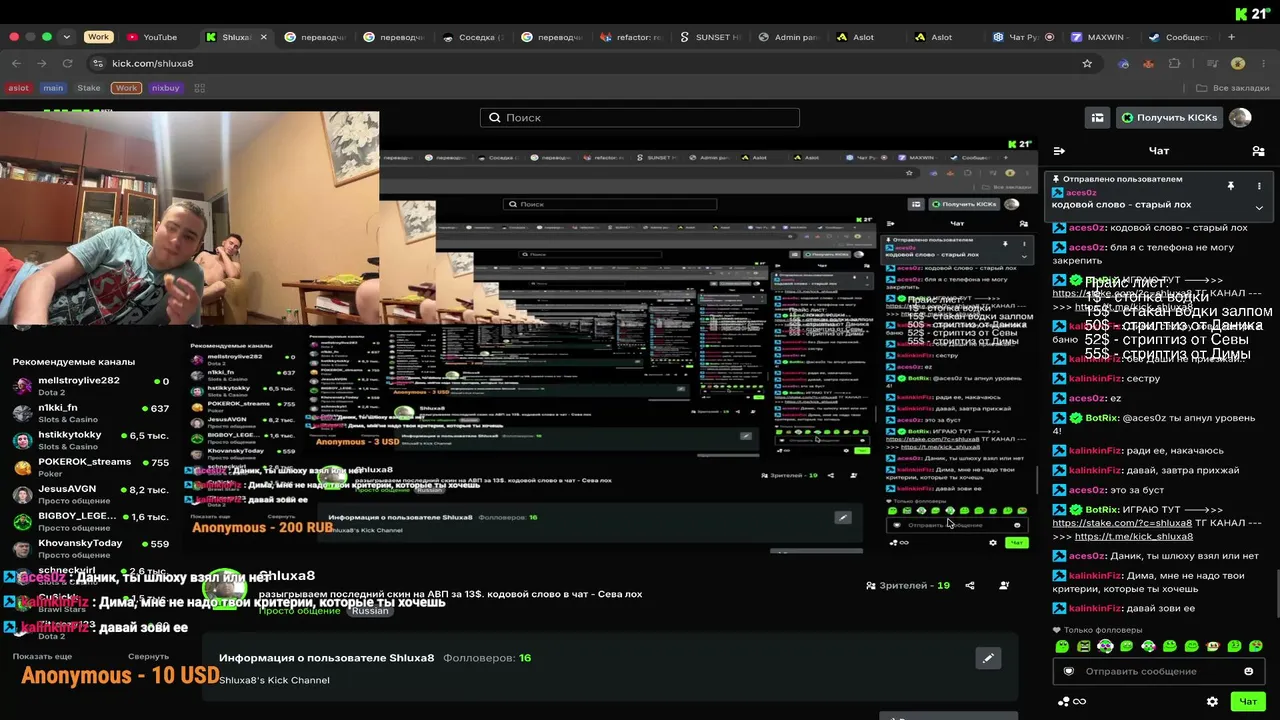Viewport: 1280px width, 720px height.
Task: Reload the kick.com page
Action: (68, 63)
